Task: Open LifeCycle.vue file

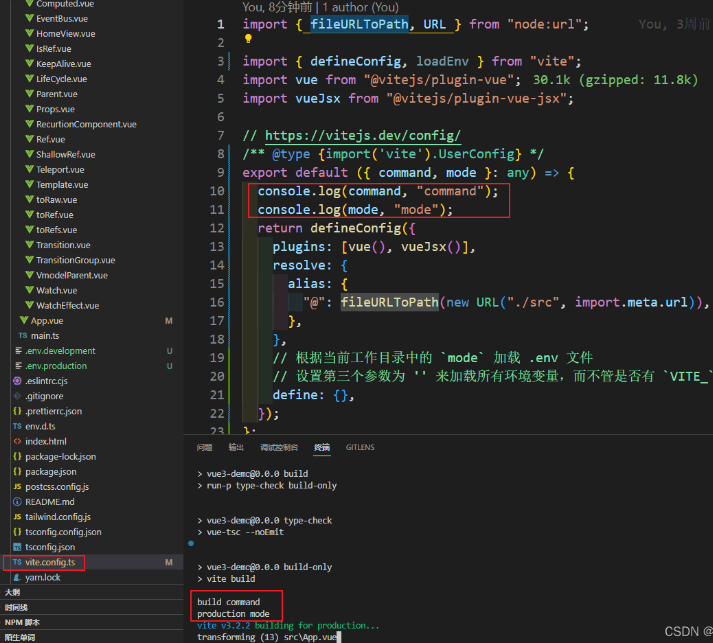Action: pyautogui.click(x=61, y=79)
